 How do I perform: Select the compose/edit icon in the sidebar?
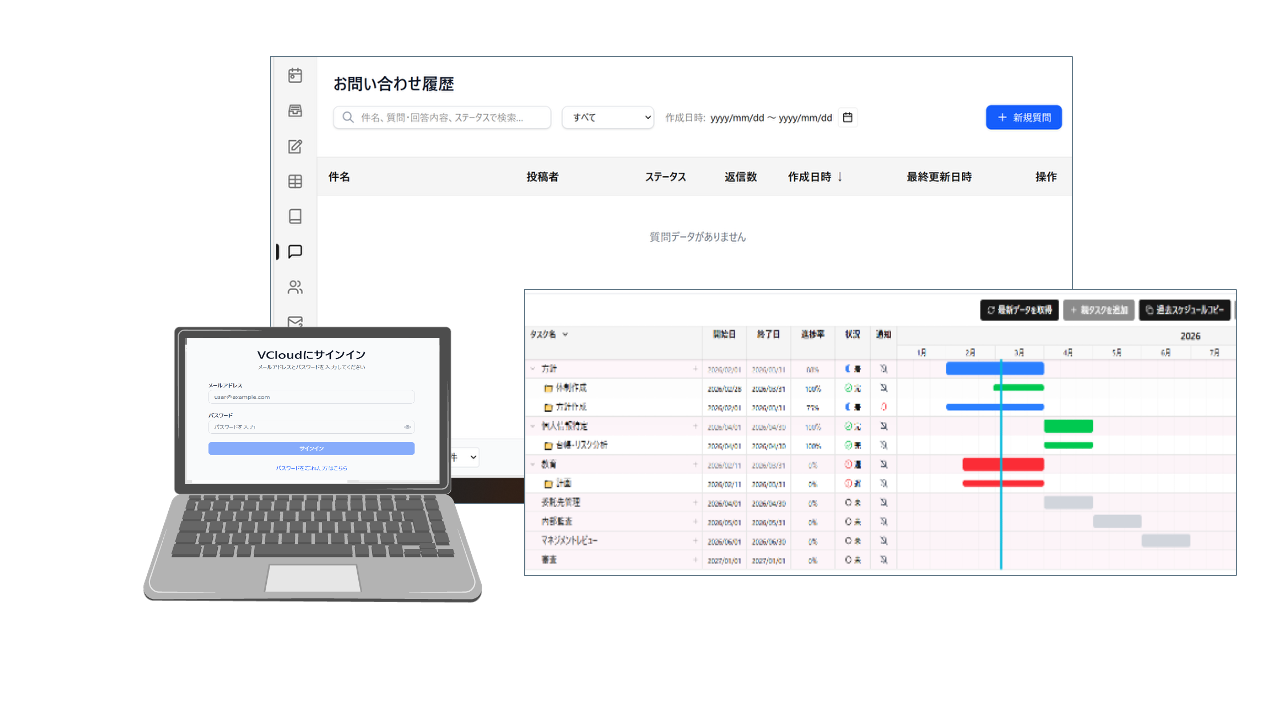pos(294,145)
